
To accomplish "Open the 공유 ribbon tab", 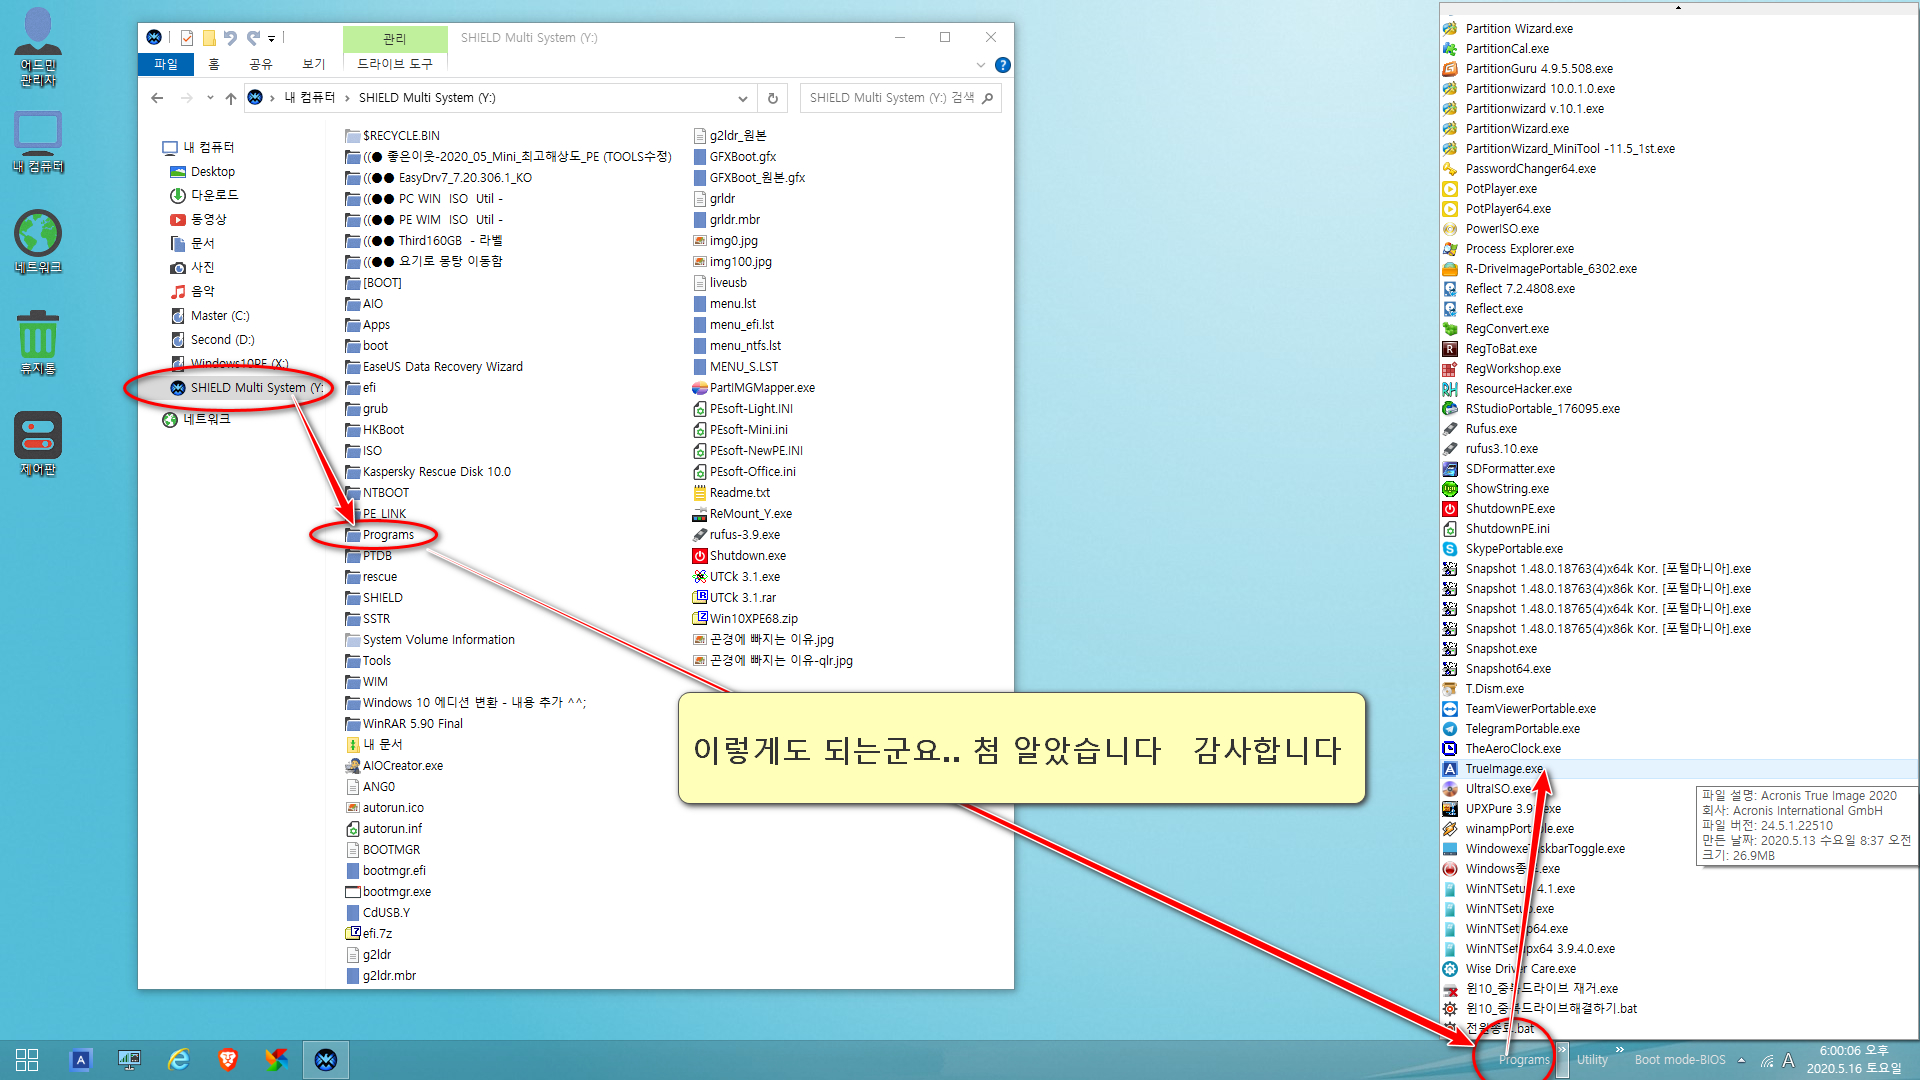I will (261, 64).
